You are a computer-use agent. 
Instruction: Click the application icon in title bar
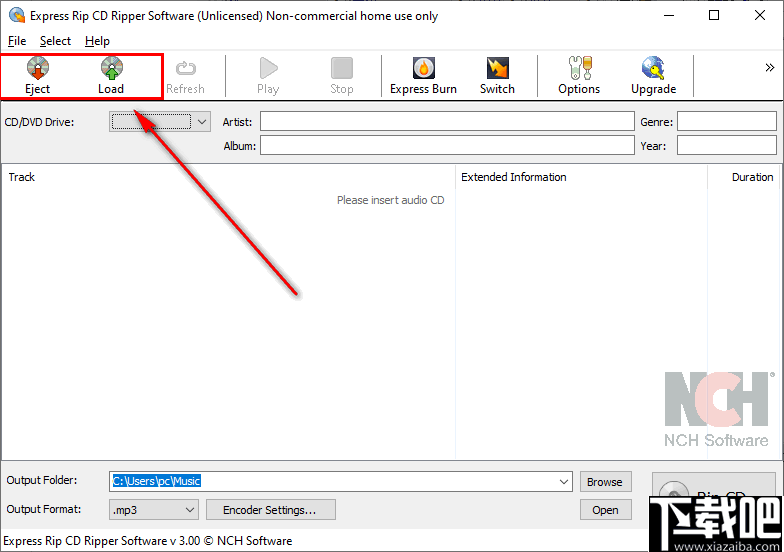pyautogui.click(x=17, y=16)
